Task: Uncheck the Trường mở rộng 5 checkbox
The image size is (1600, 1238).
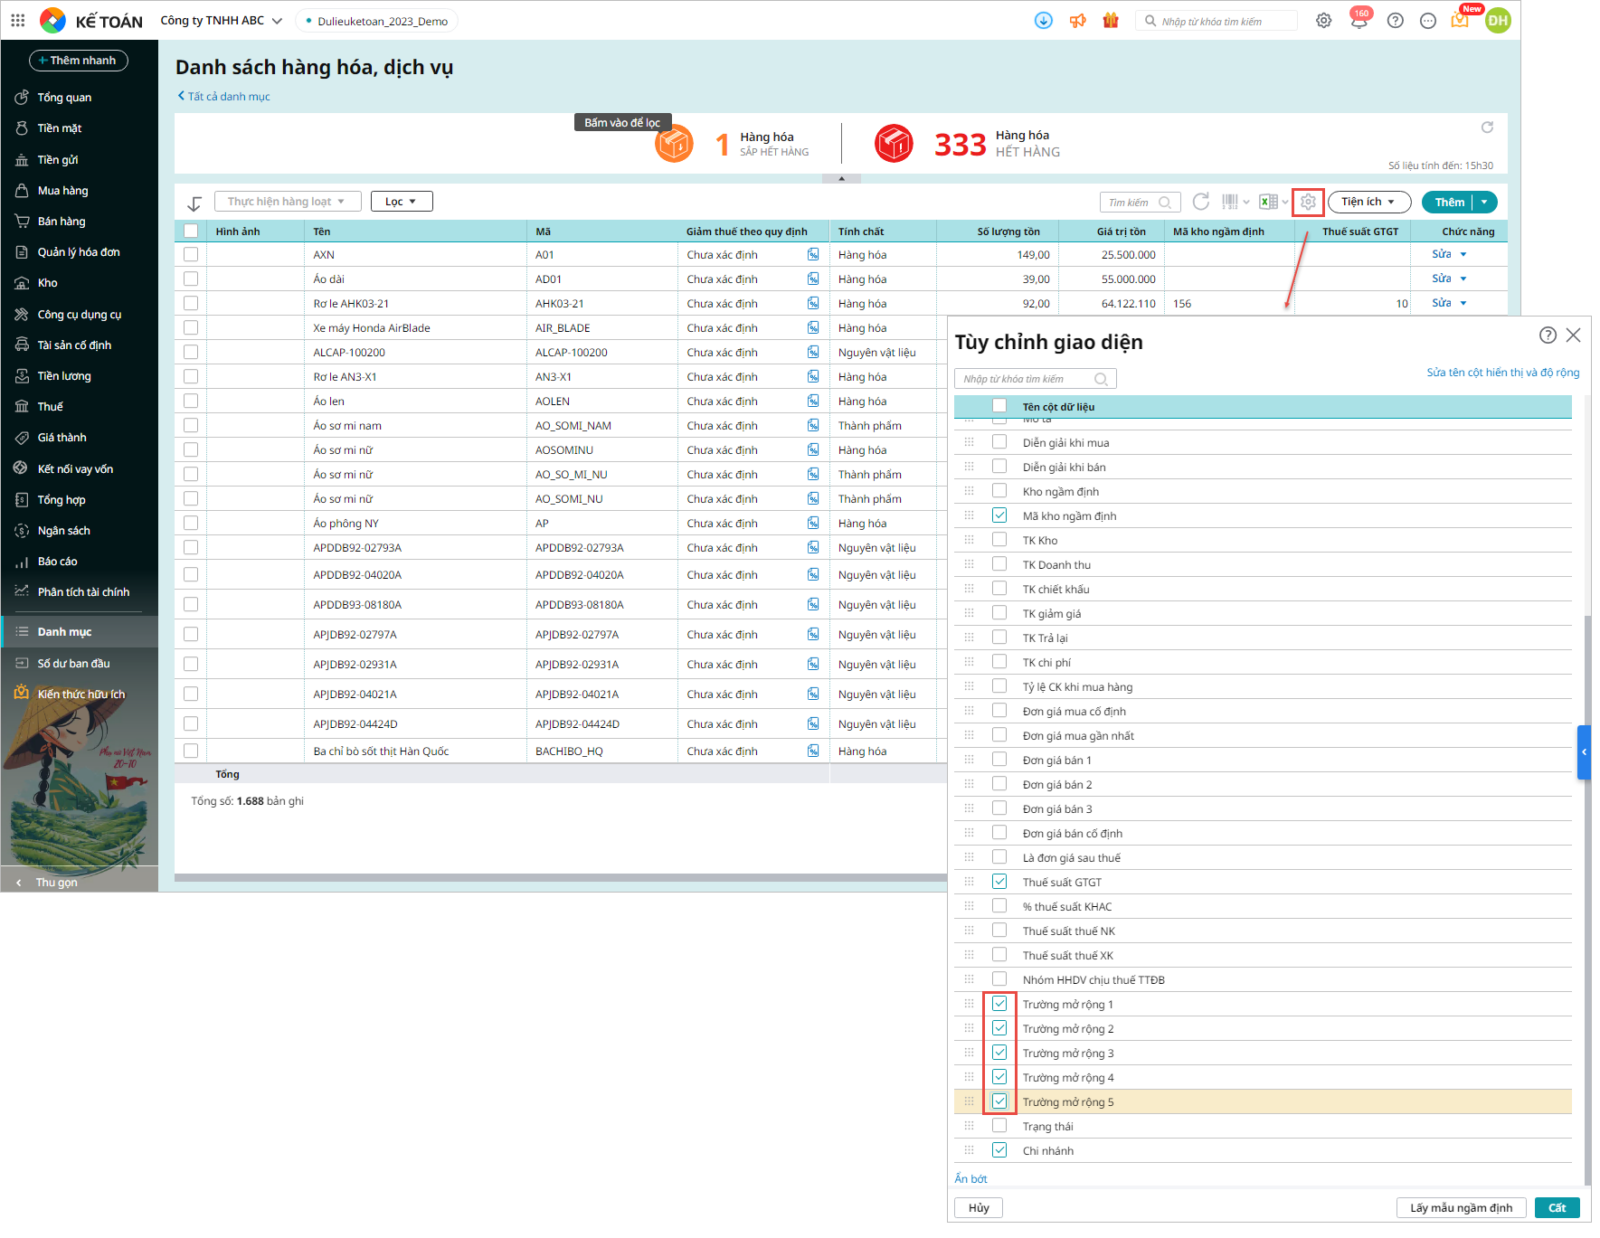Action: point(999,1101)
